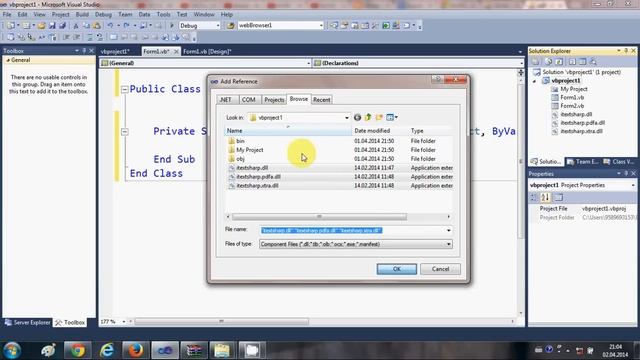Click Categorized icon in Properties panel

click(x=534, y=198)
